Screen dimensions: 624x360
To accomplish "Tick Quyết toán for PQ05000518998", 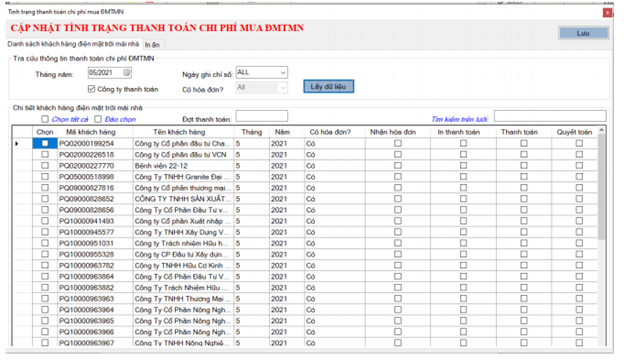I will point(579,177).
